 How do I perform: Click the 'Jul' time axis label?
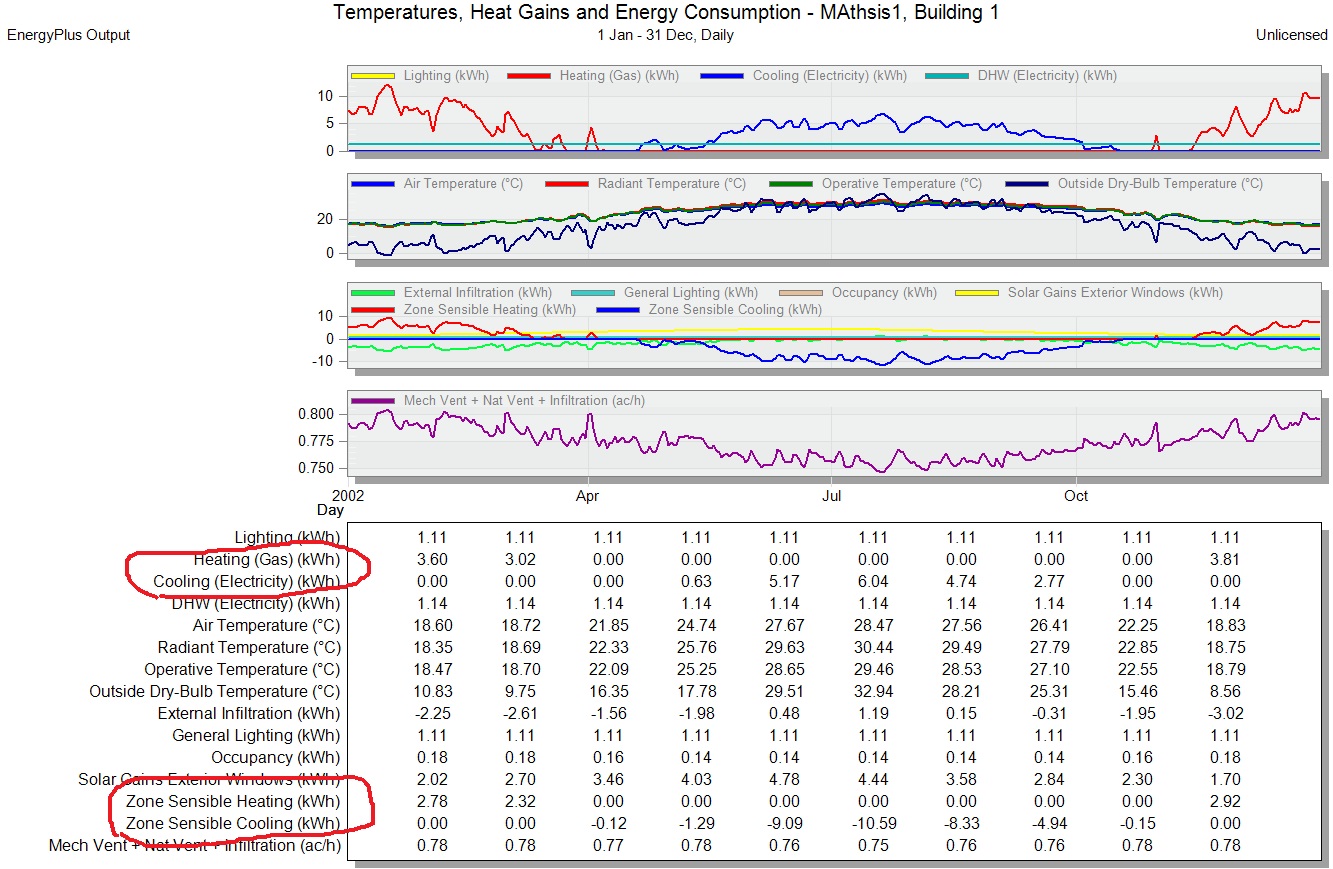[830, 495]
